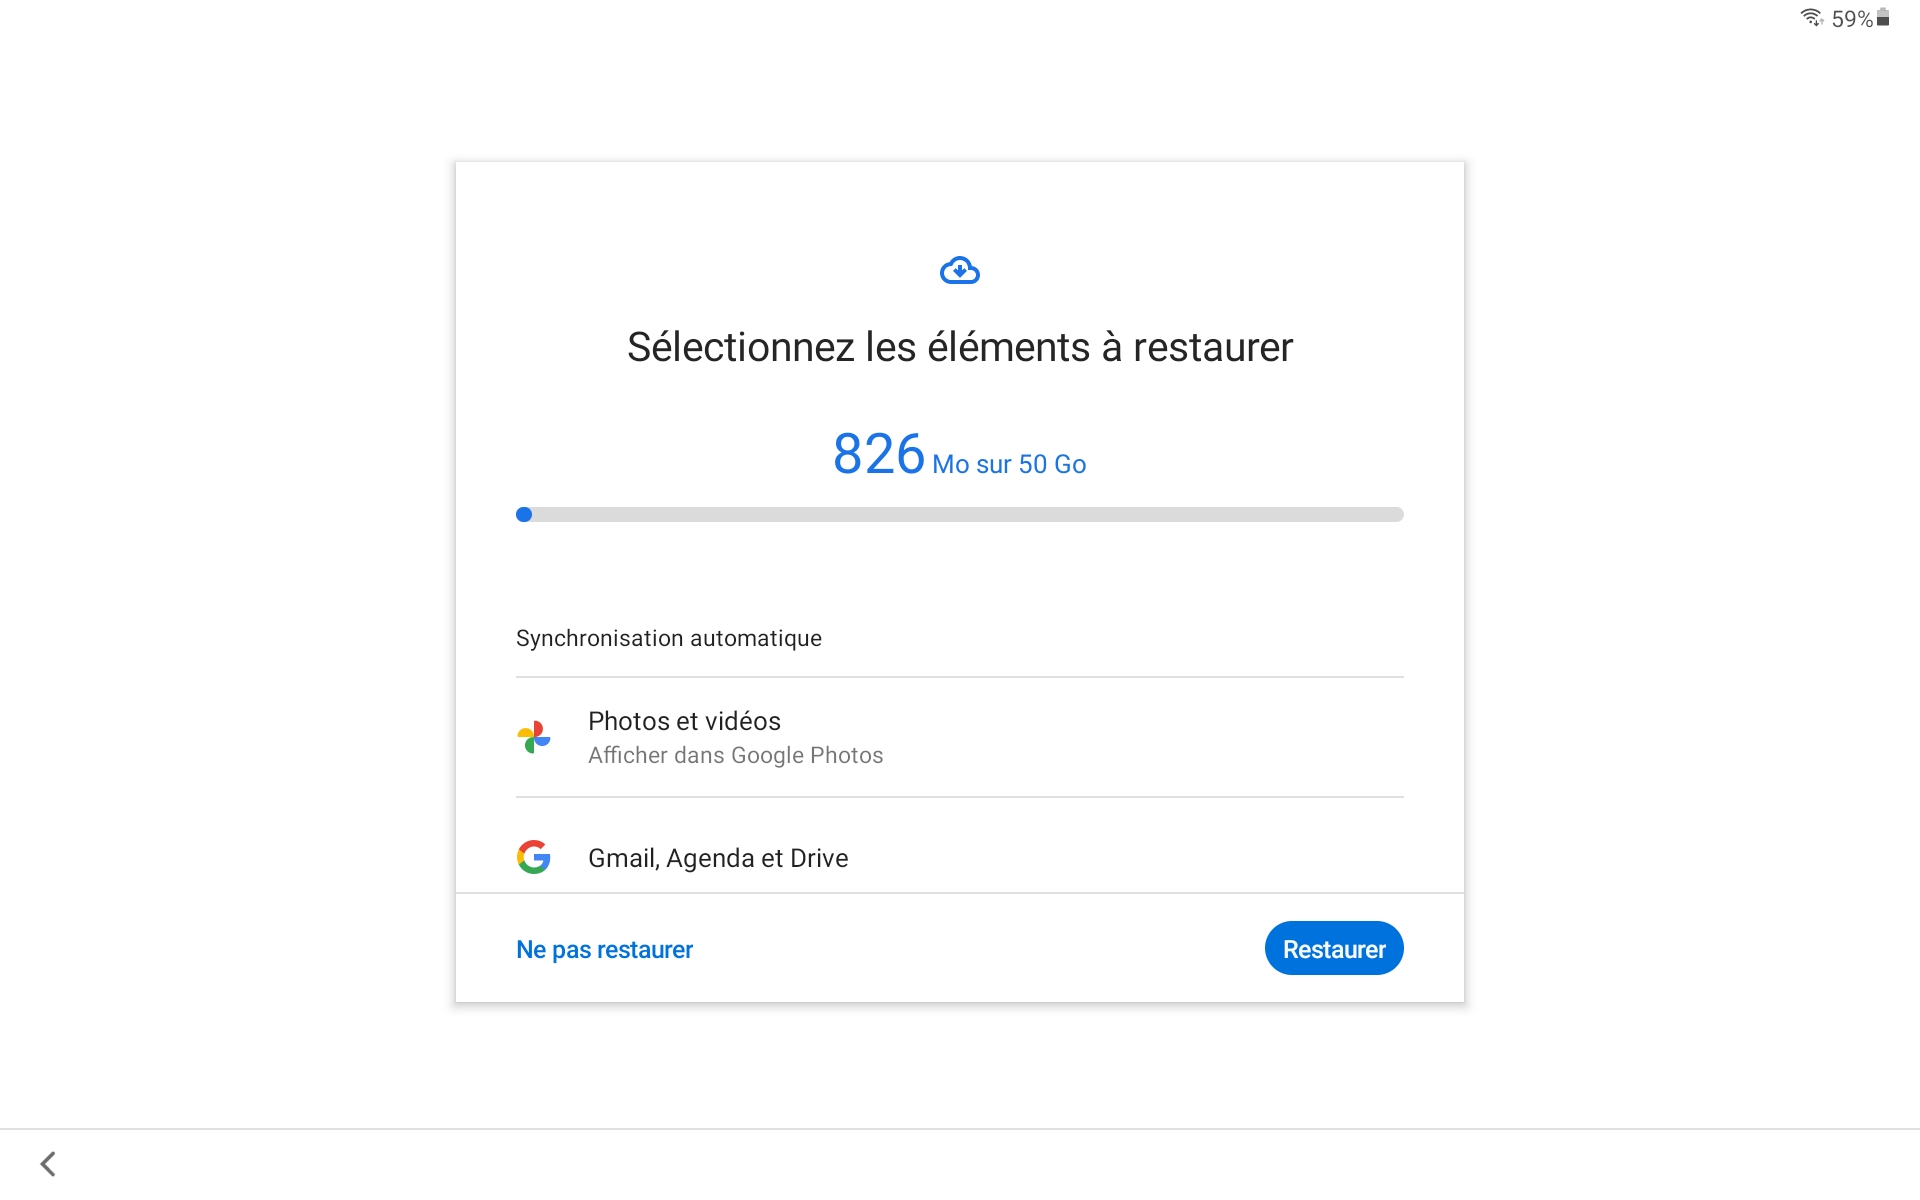Tap the Google Photos pinwheel icon
This screenshot has height=1200, width=1920.
(x=534, y=737)
